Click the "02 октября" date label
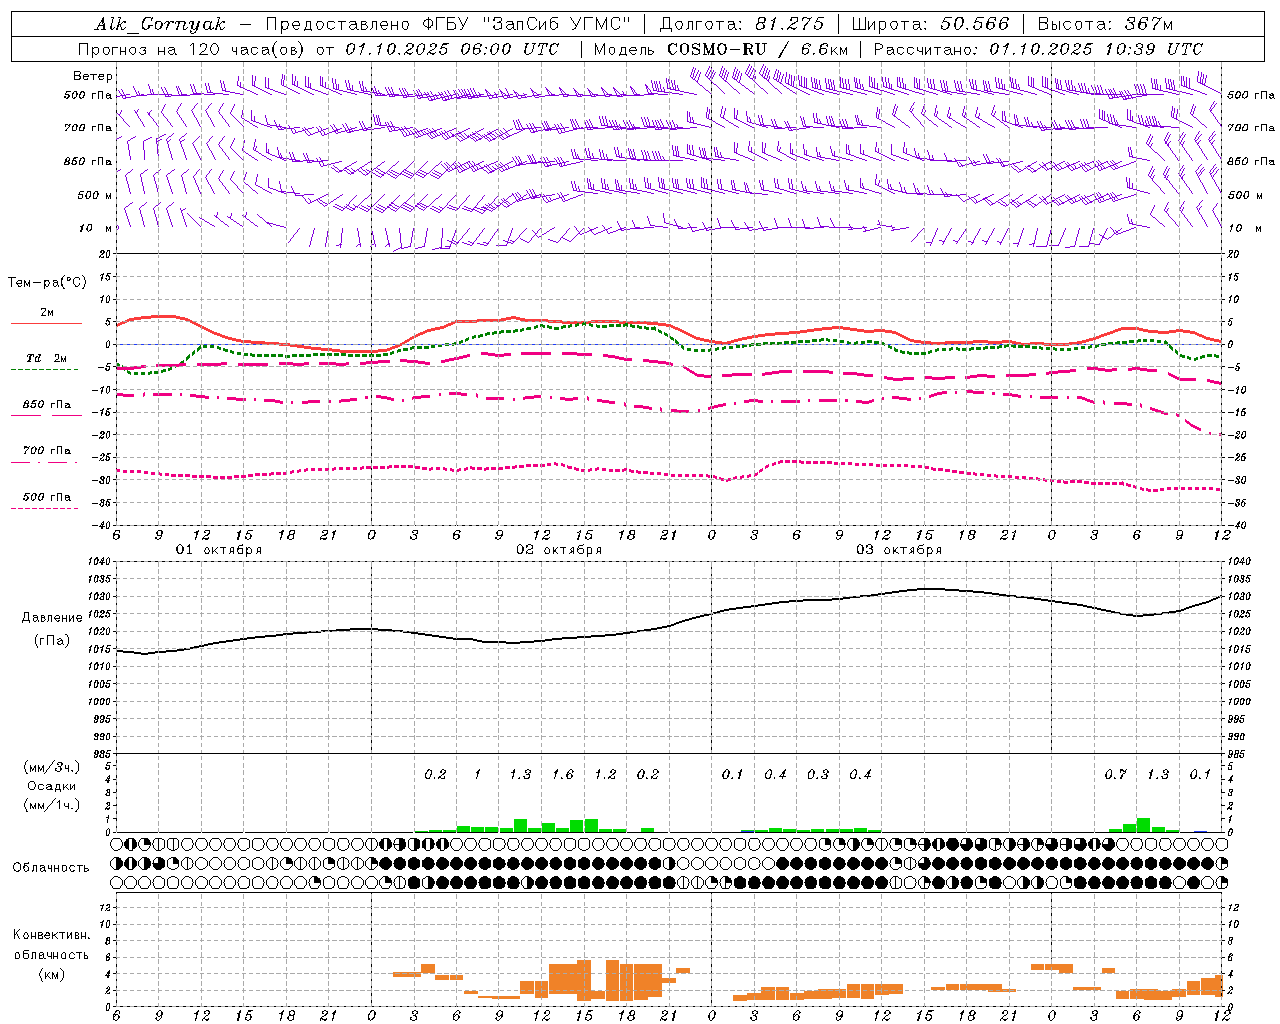Screen dimensions: 1280x1024 click(559, 550)
